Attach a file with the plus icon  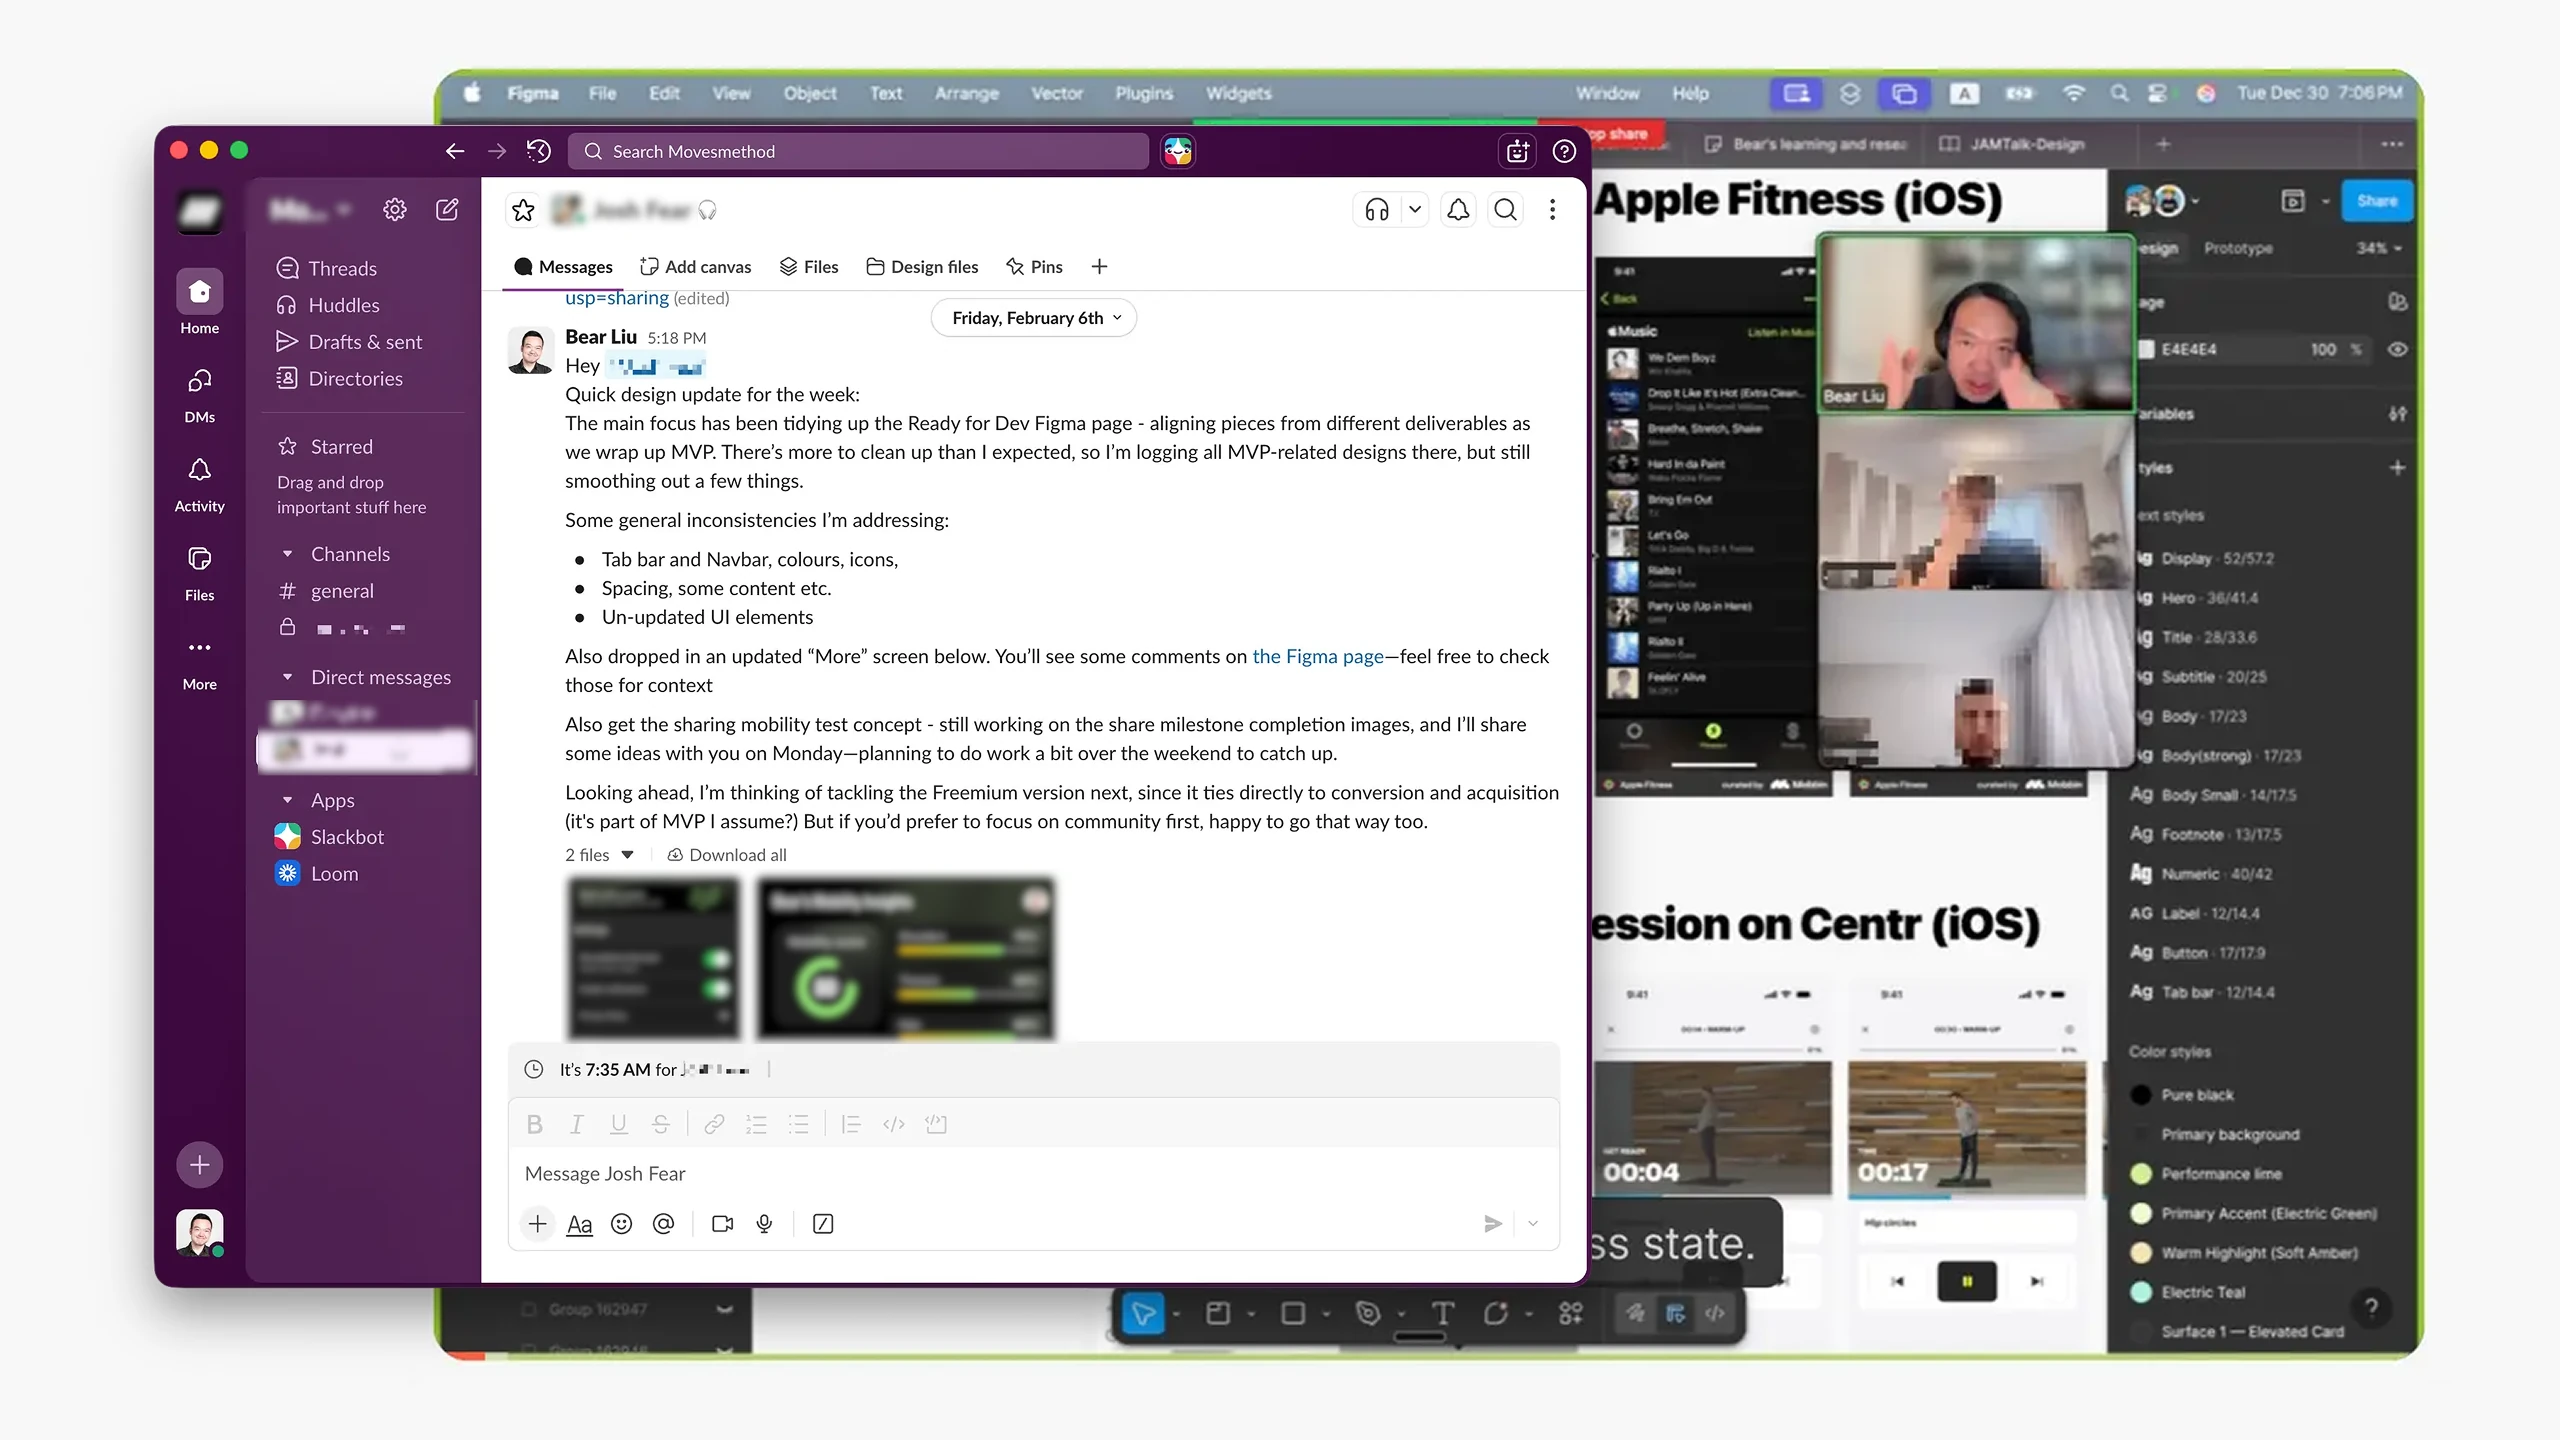[x=537, y=1224]
